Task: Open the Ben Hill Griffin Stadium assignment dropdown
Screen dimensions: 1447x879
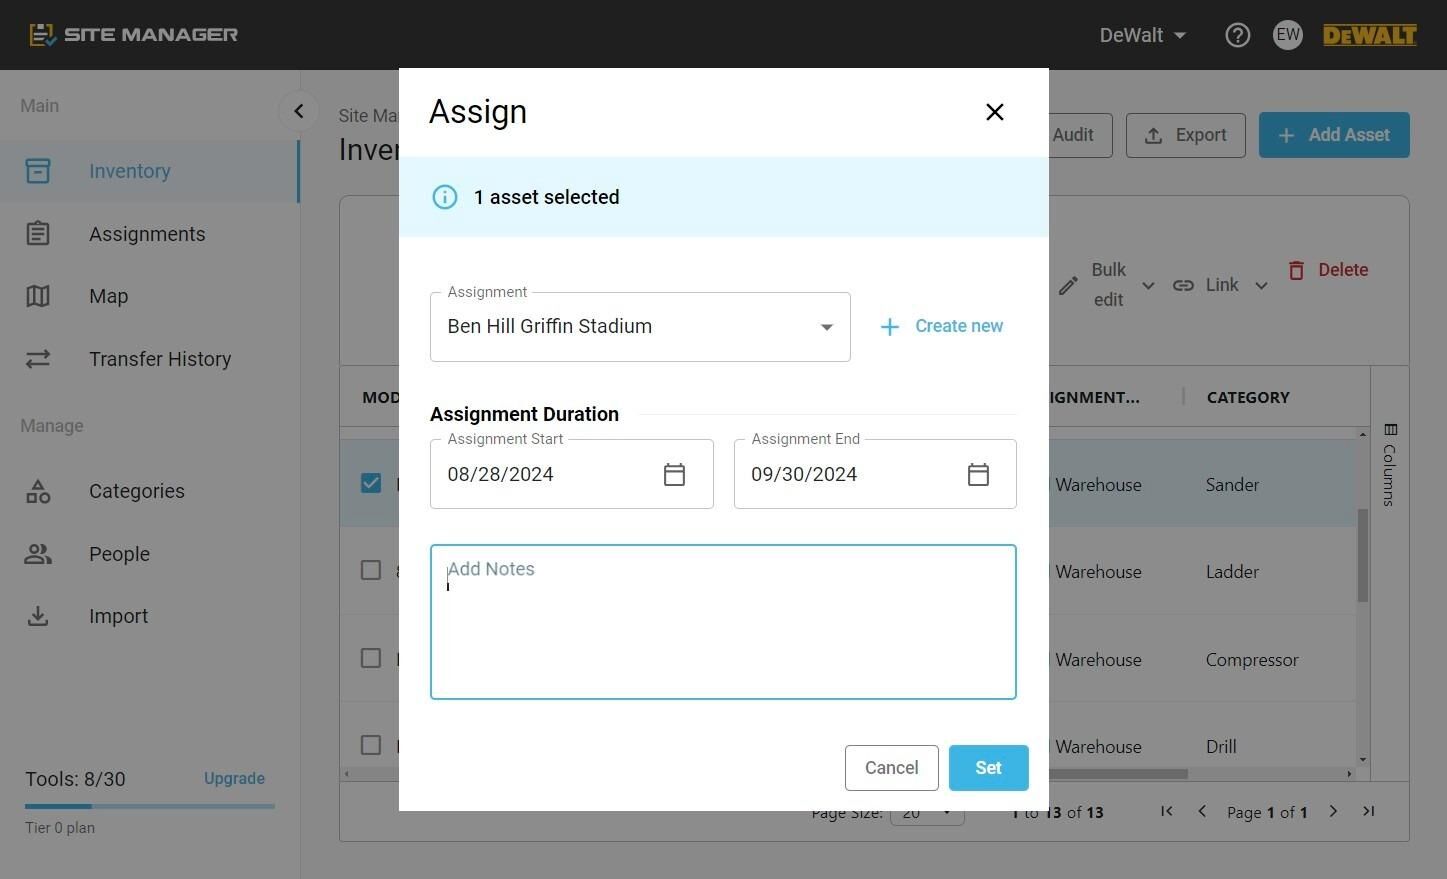Action: (640, 327)
